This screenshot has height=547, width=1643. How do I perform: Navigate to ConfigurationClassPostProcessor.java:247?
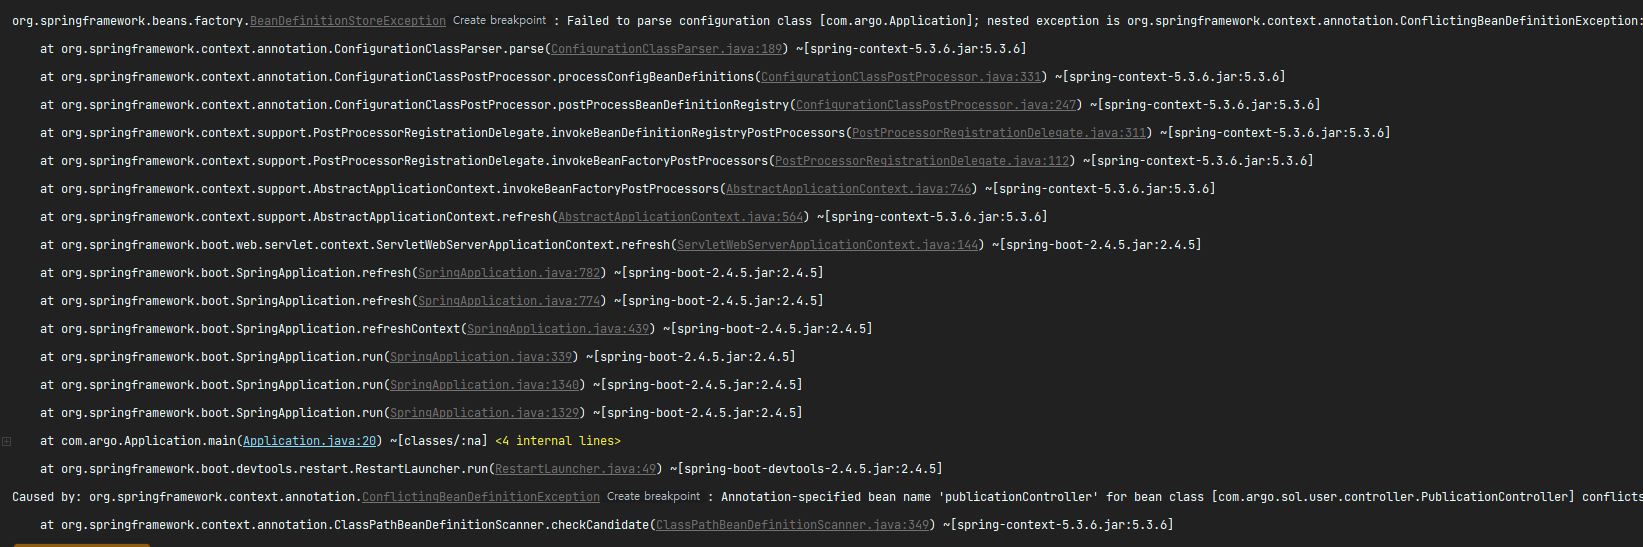coord(936,105)
